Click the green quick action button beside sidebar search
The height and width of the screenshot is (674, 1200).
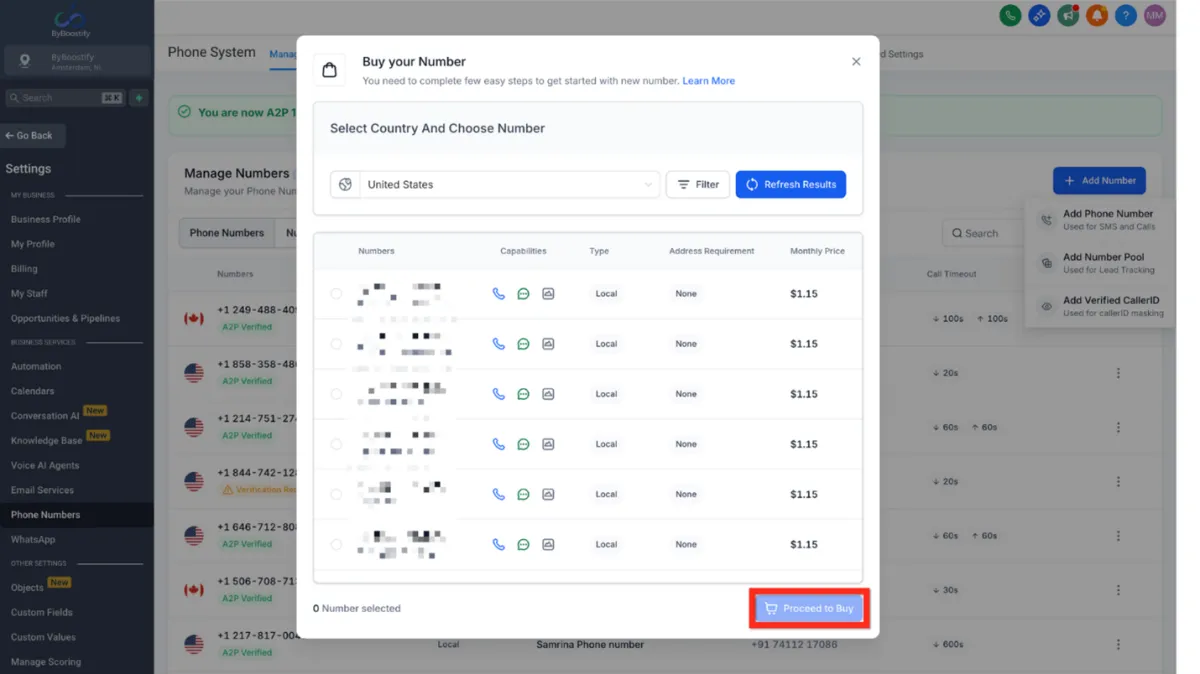(139, 98)
